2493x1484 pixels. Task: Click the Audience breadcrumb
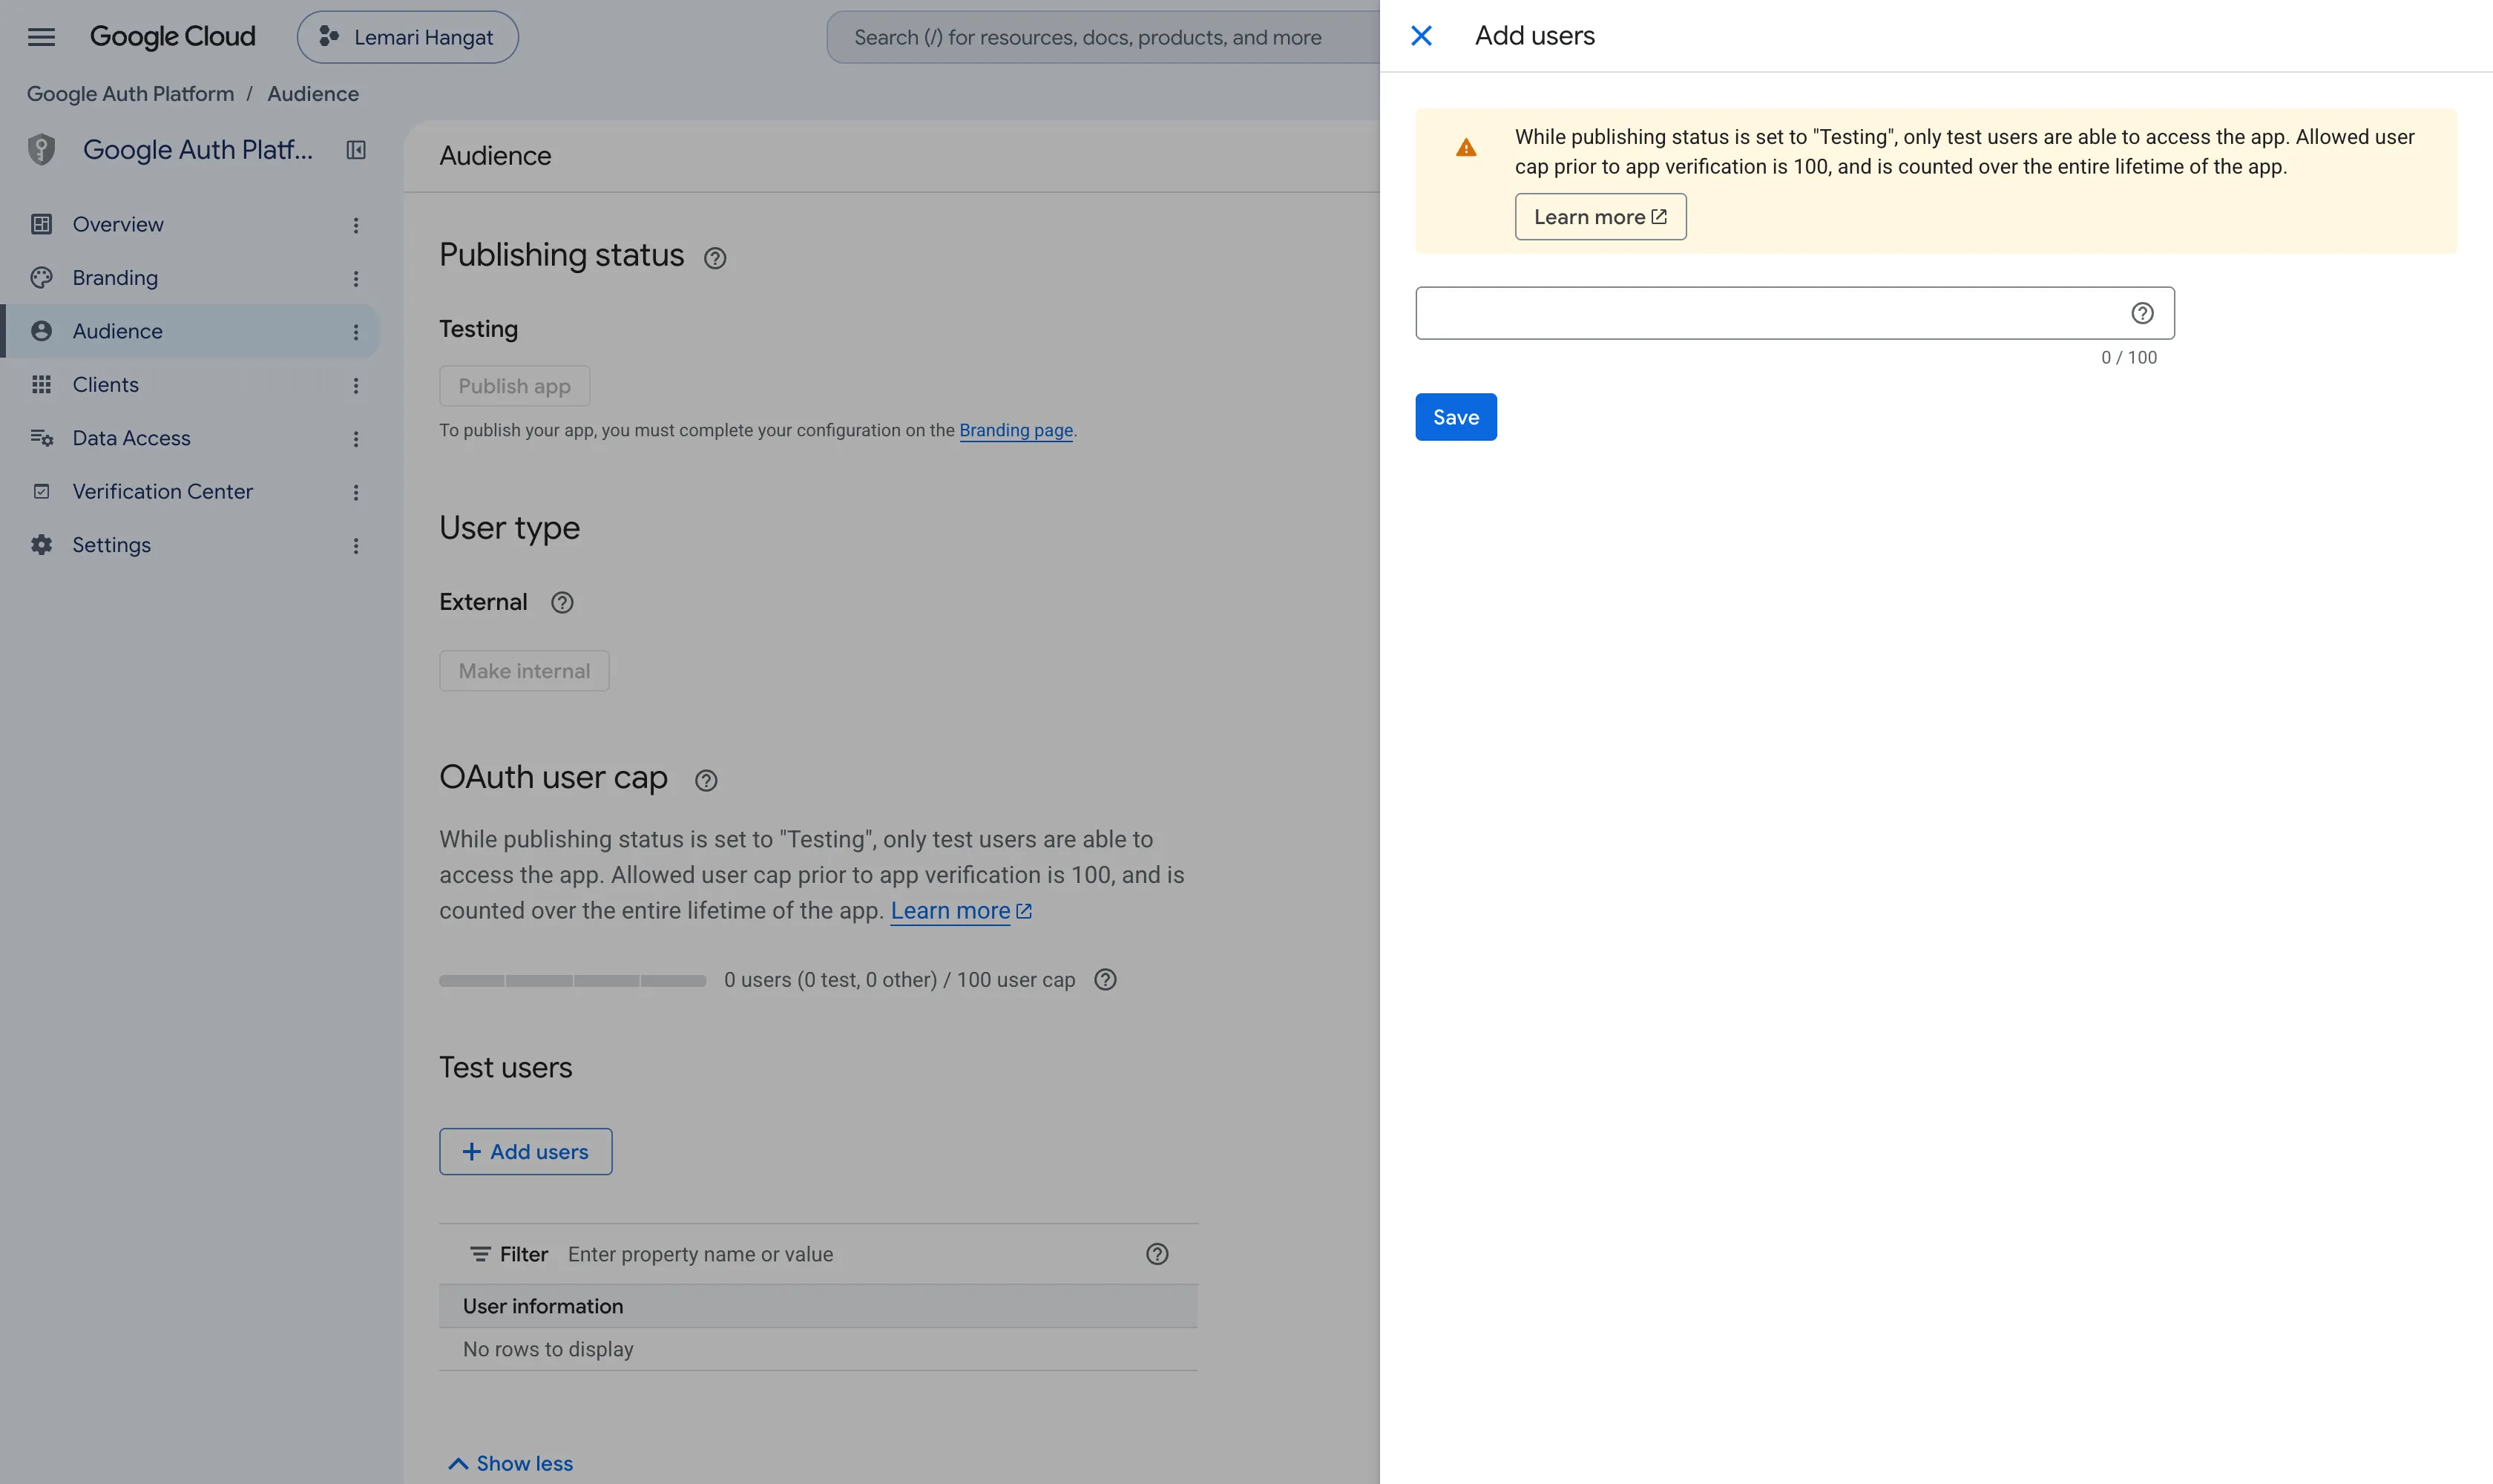coord(313,94)
